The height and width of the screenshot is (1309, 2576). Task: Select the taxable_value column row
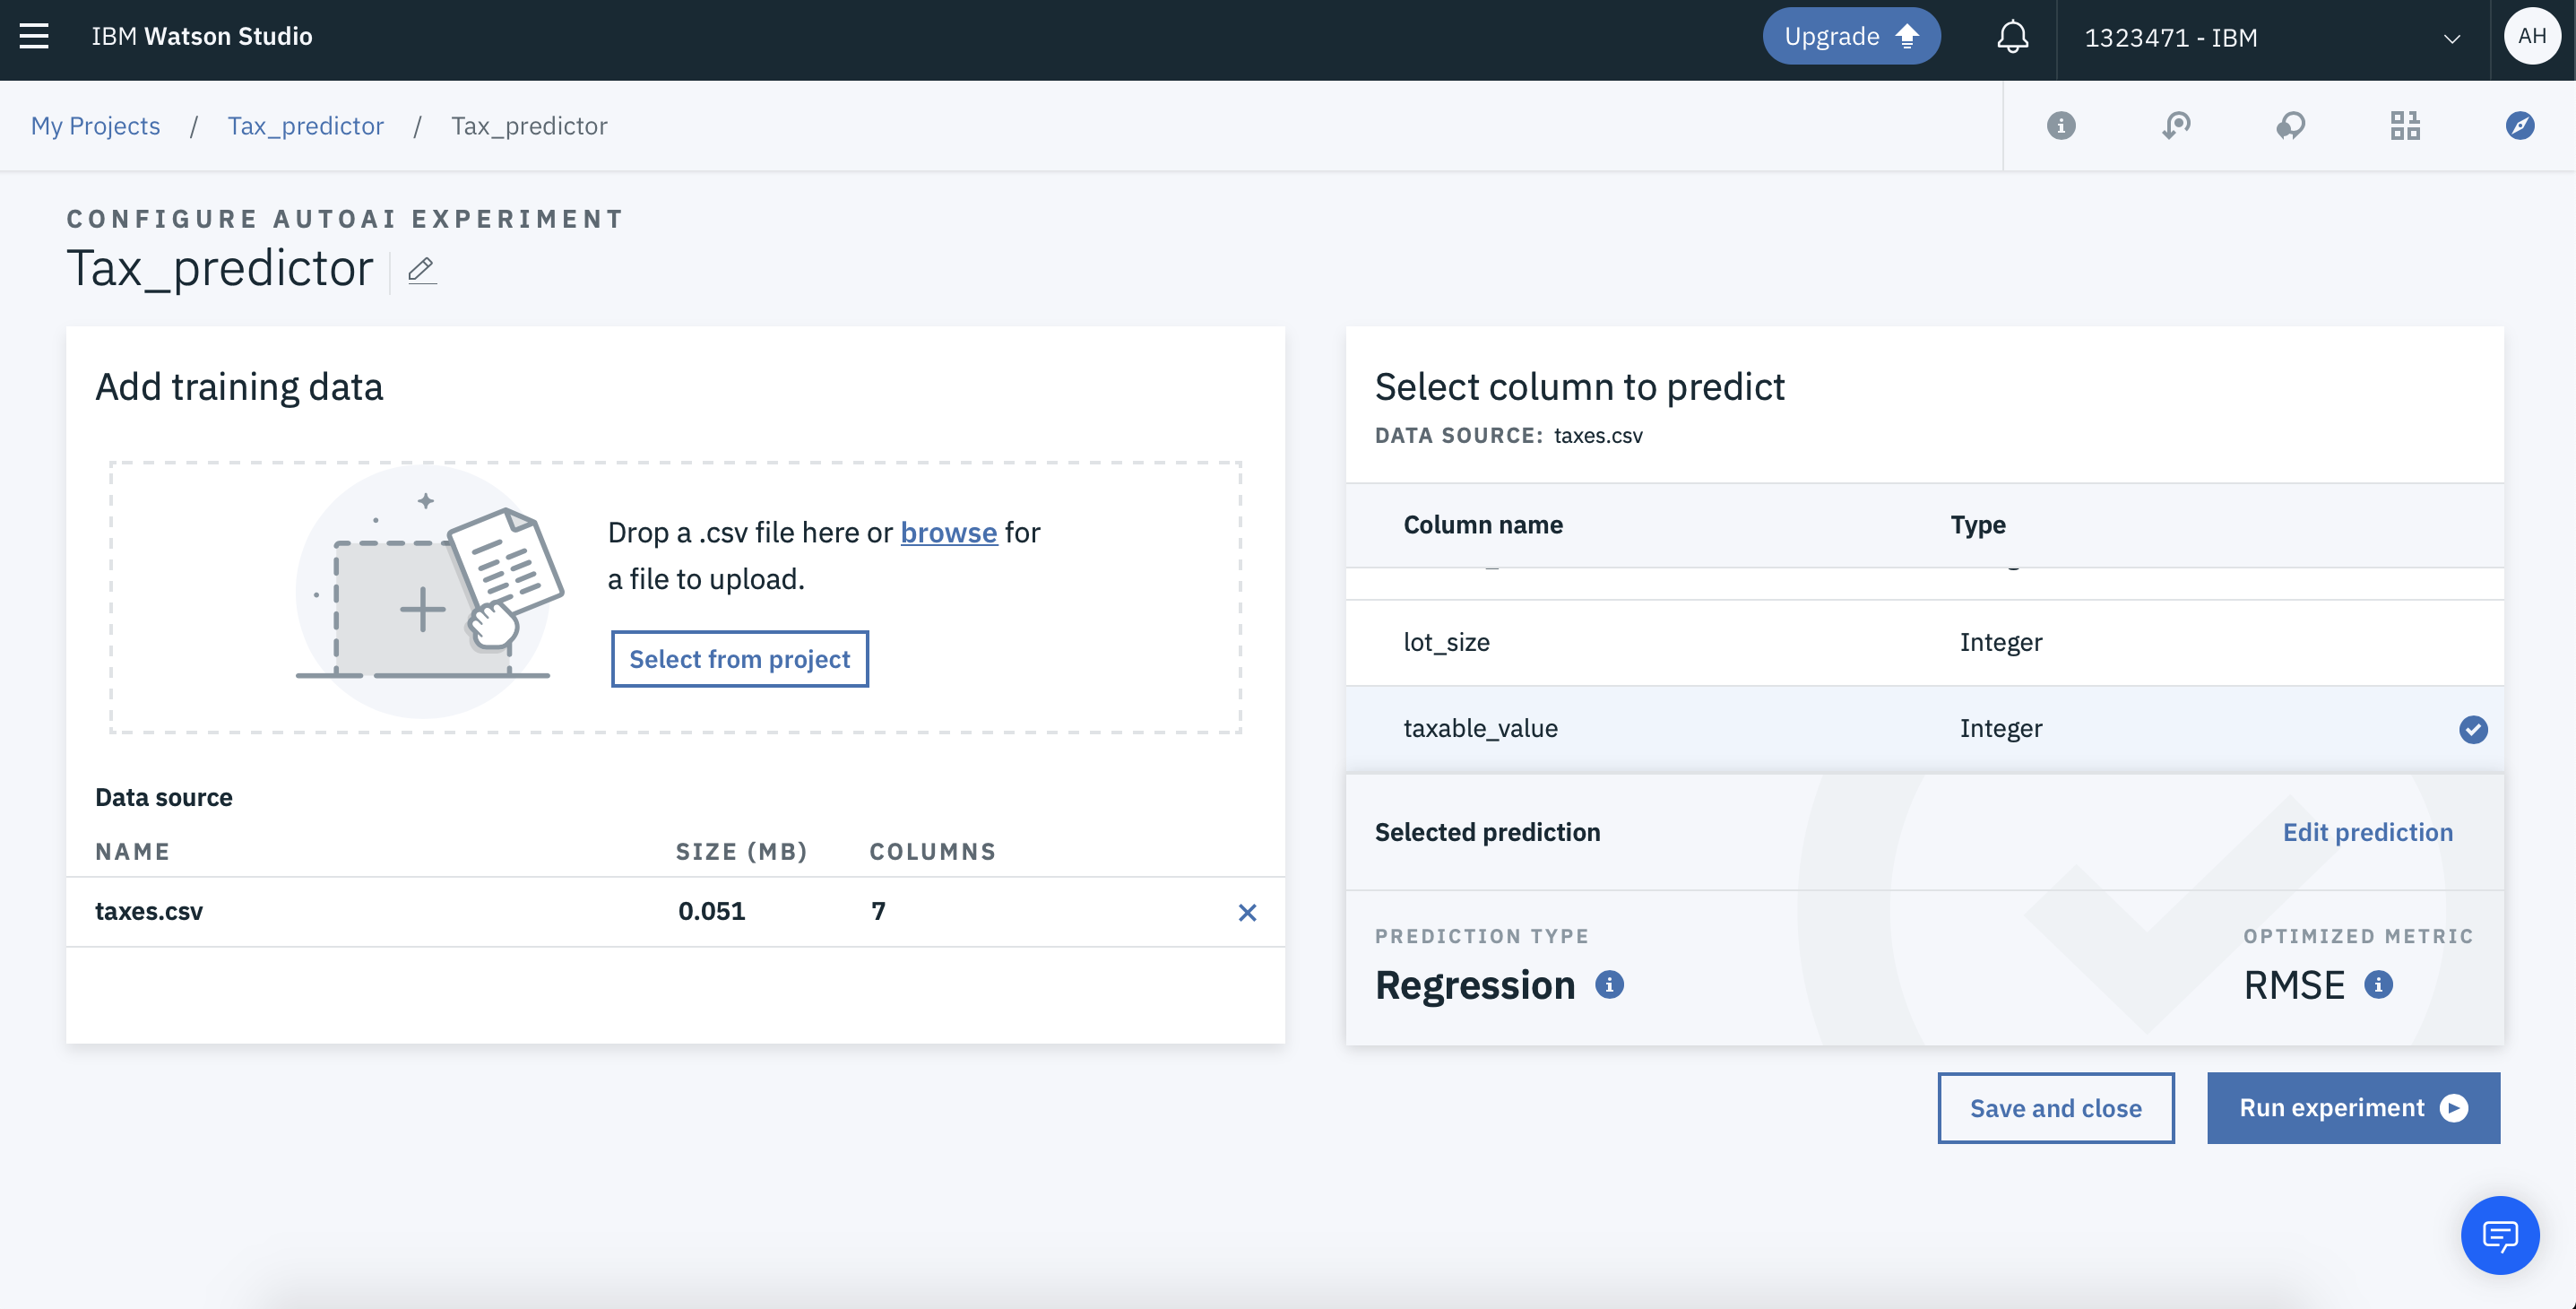click(x=1924, y=729)
